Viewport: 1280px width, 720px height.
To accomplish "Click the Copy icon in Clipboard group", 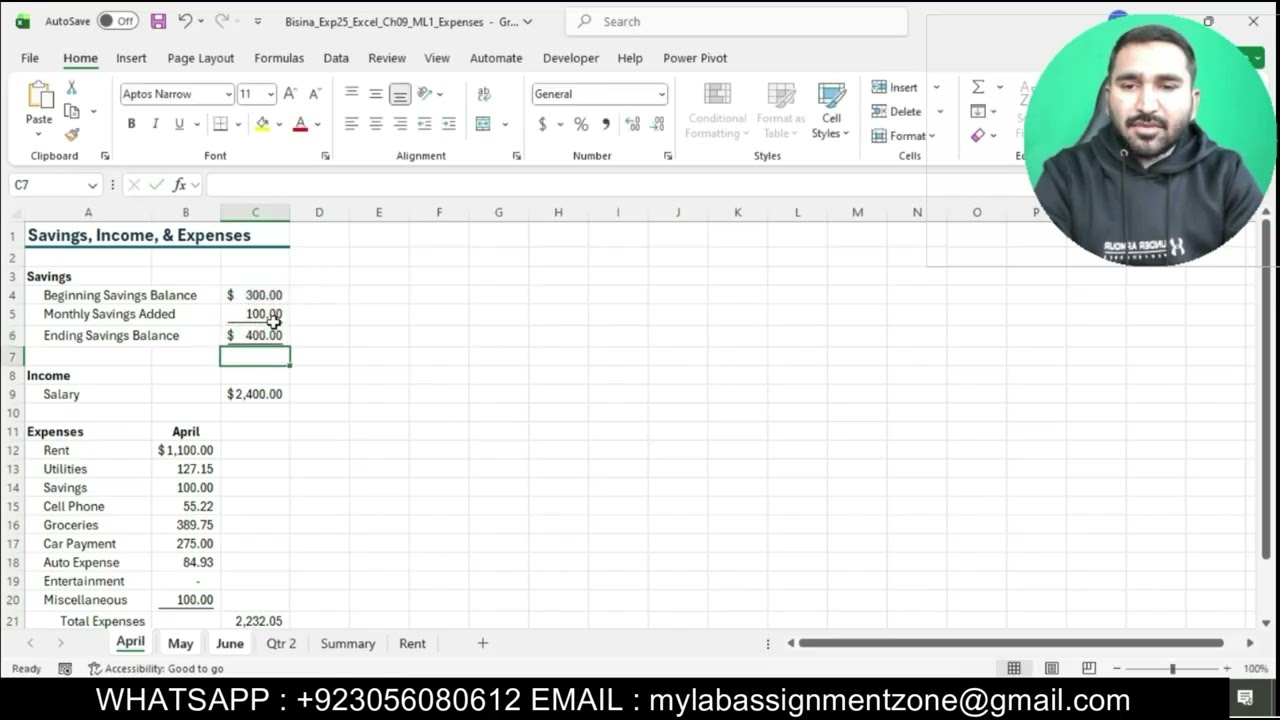I will coord(72,111).
